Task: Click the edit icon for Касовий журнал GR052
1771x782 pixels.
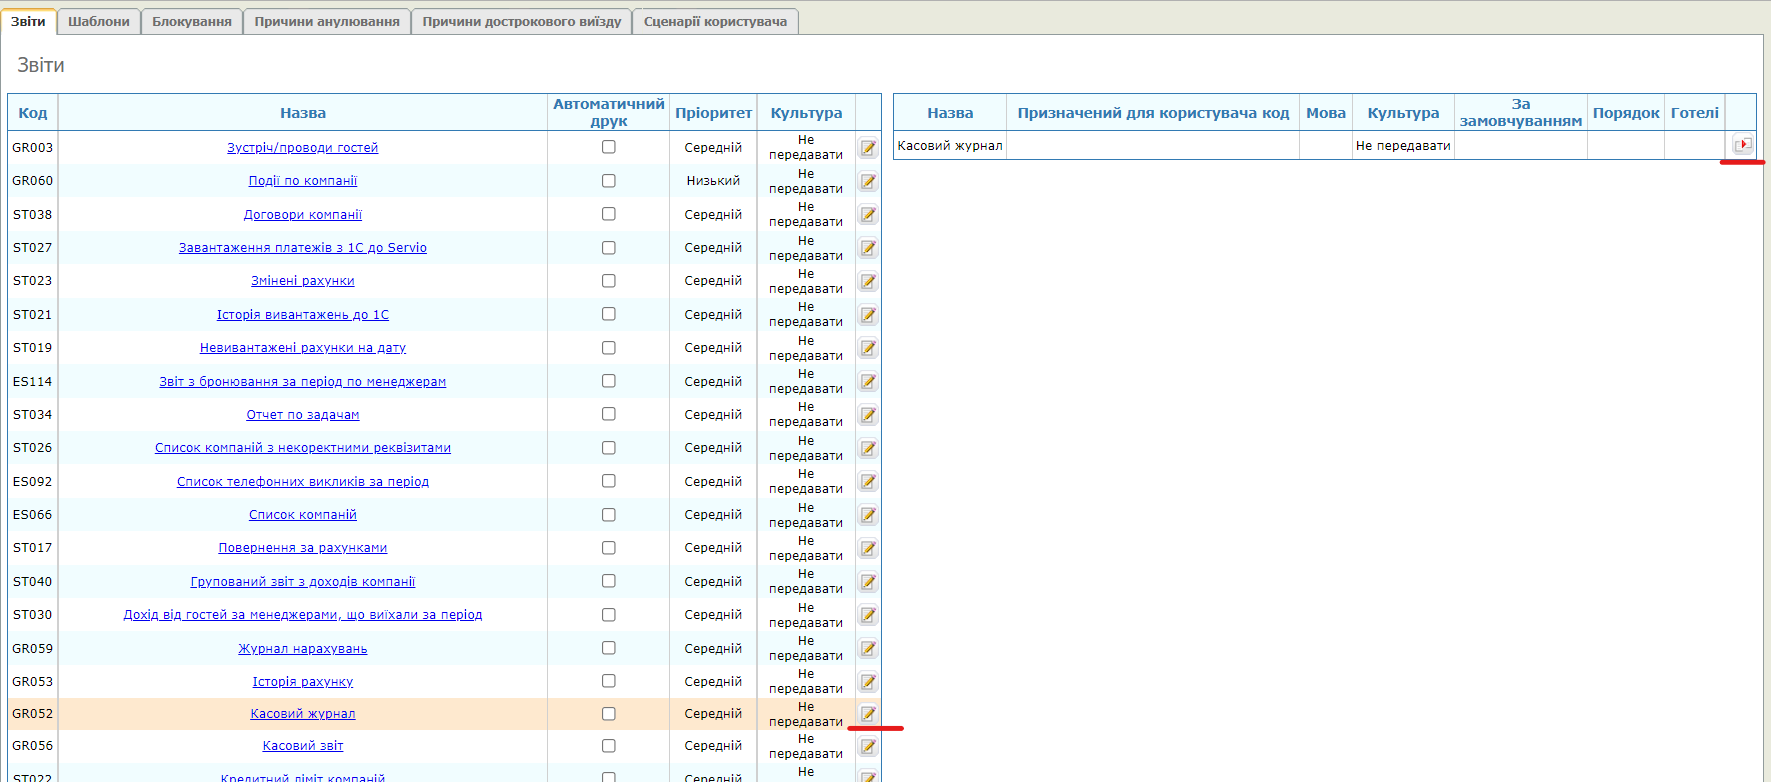Action: click(x=868, y=714)
